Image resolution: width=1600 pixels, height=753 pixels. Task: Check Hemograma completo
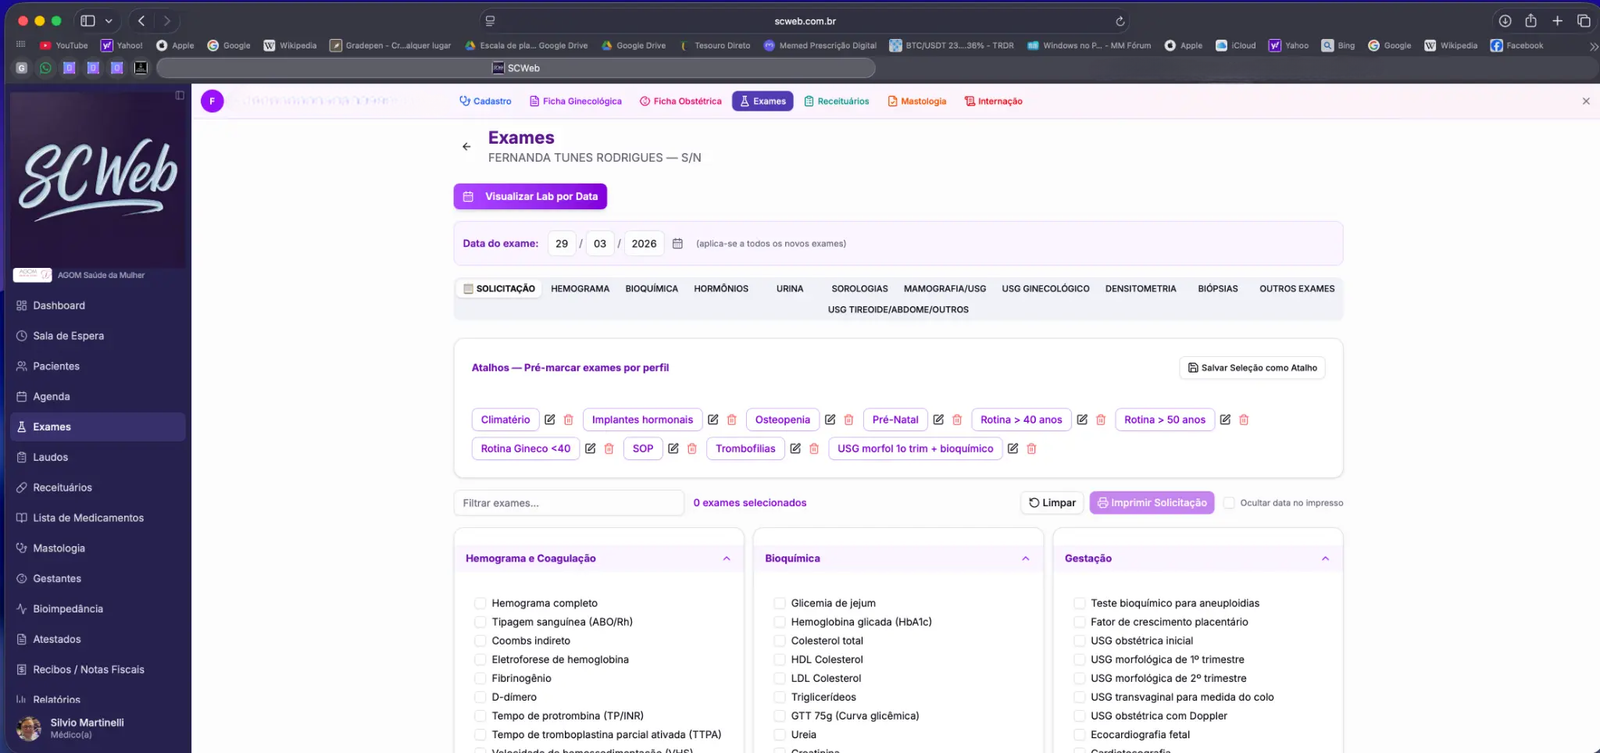coord(480,603)
